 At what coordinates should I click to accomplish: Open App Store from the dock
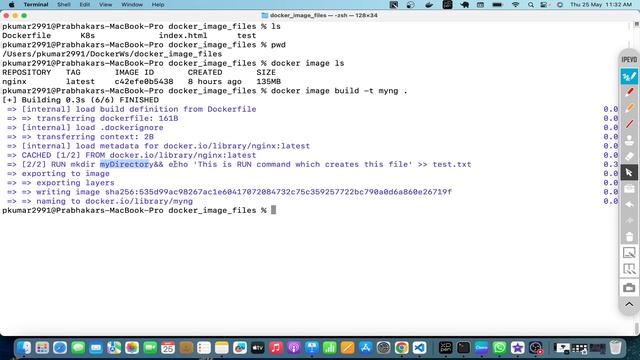click(365, 348)
